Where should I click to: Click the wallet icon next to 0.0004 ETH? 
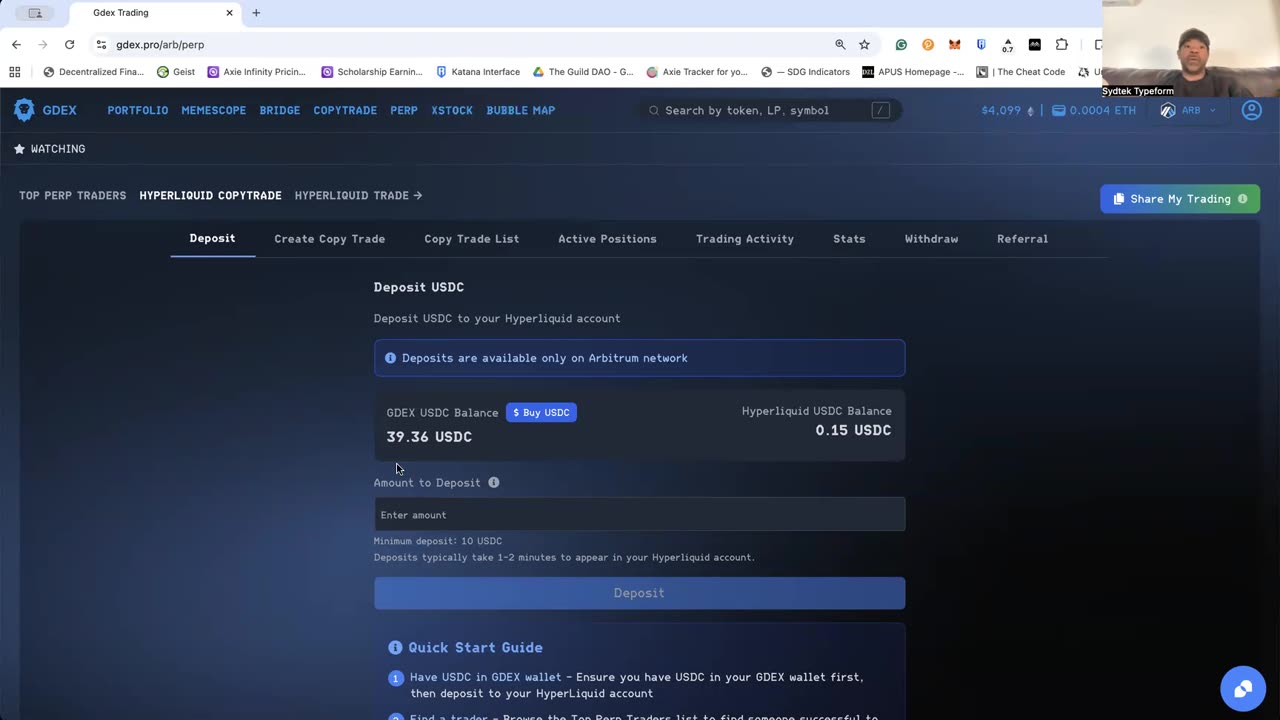coord(1058,111)
